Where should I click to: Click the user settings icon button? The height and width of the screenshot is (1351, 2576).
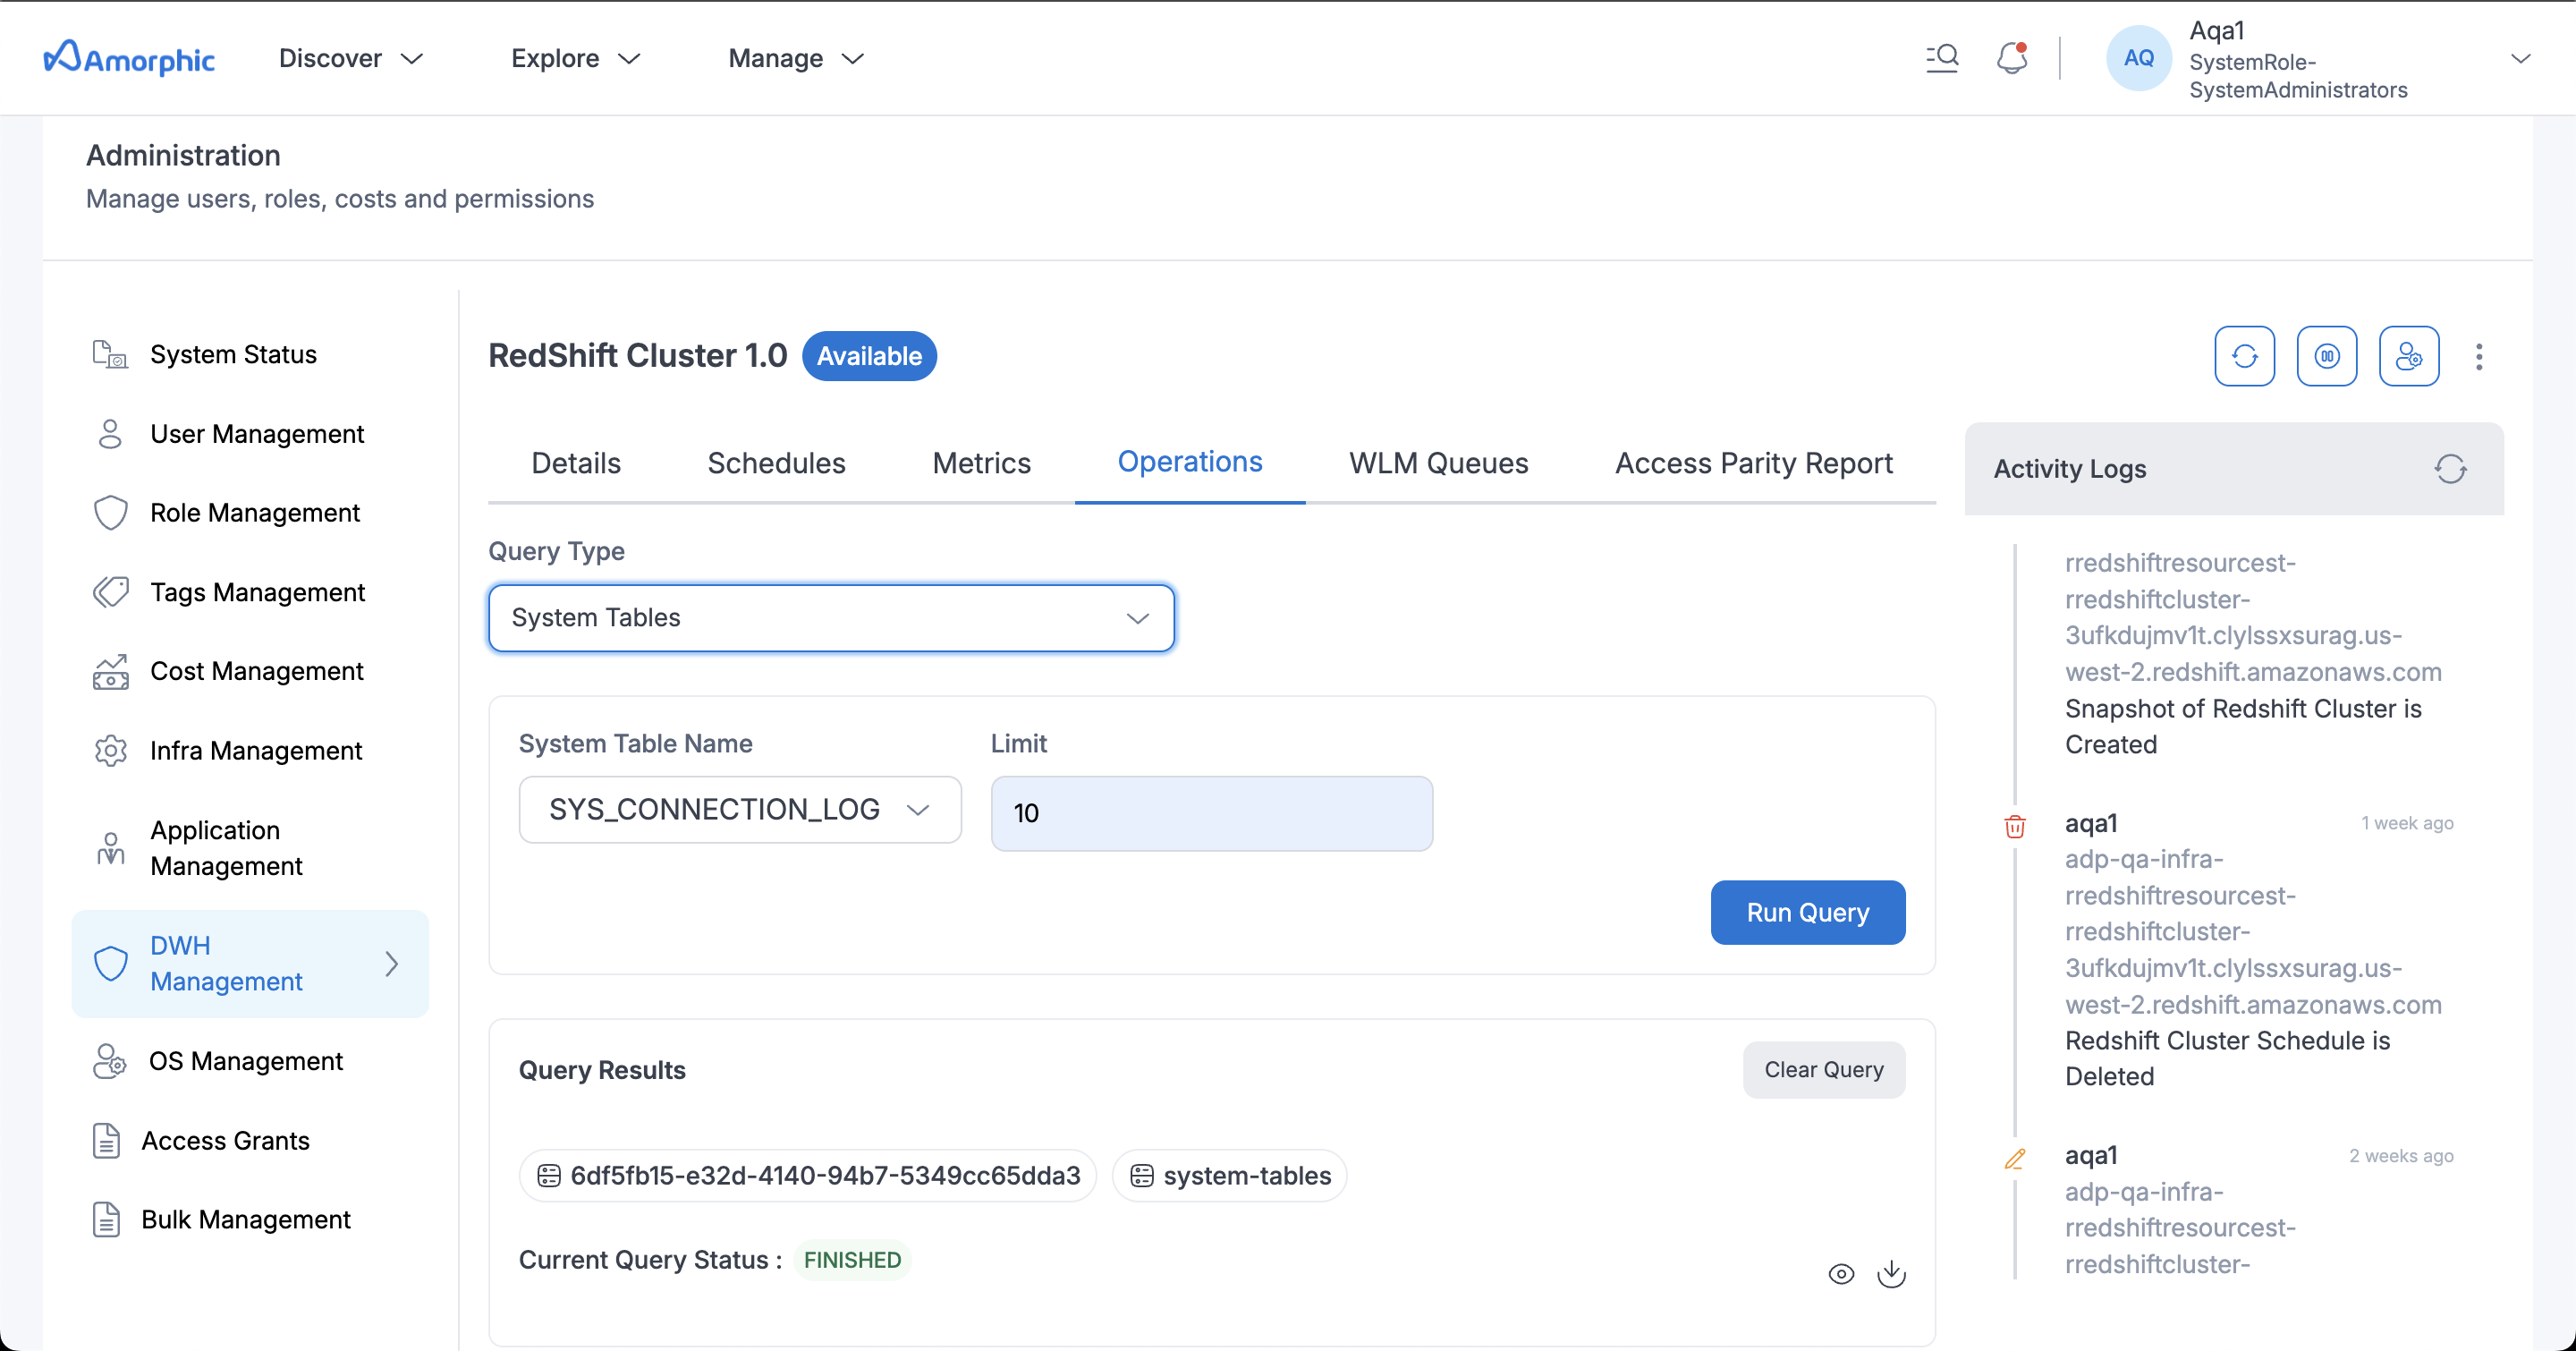click(2409, 356)
